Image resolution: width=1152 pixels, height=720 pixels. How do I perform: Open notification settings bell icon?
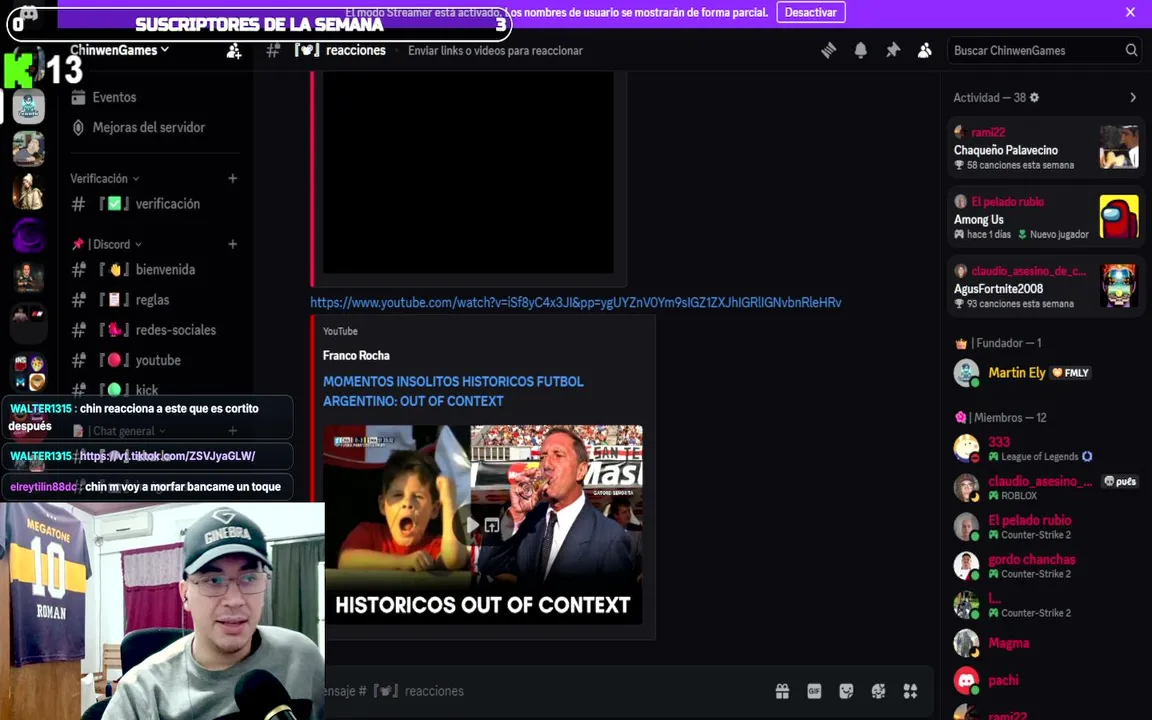(860, 50)
